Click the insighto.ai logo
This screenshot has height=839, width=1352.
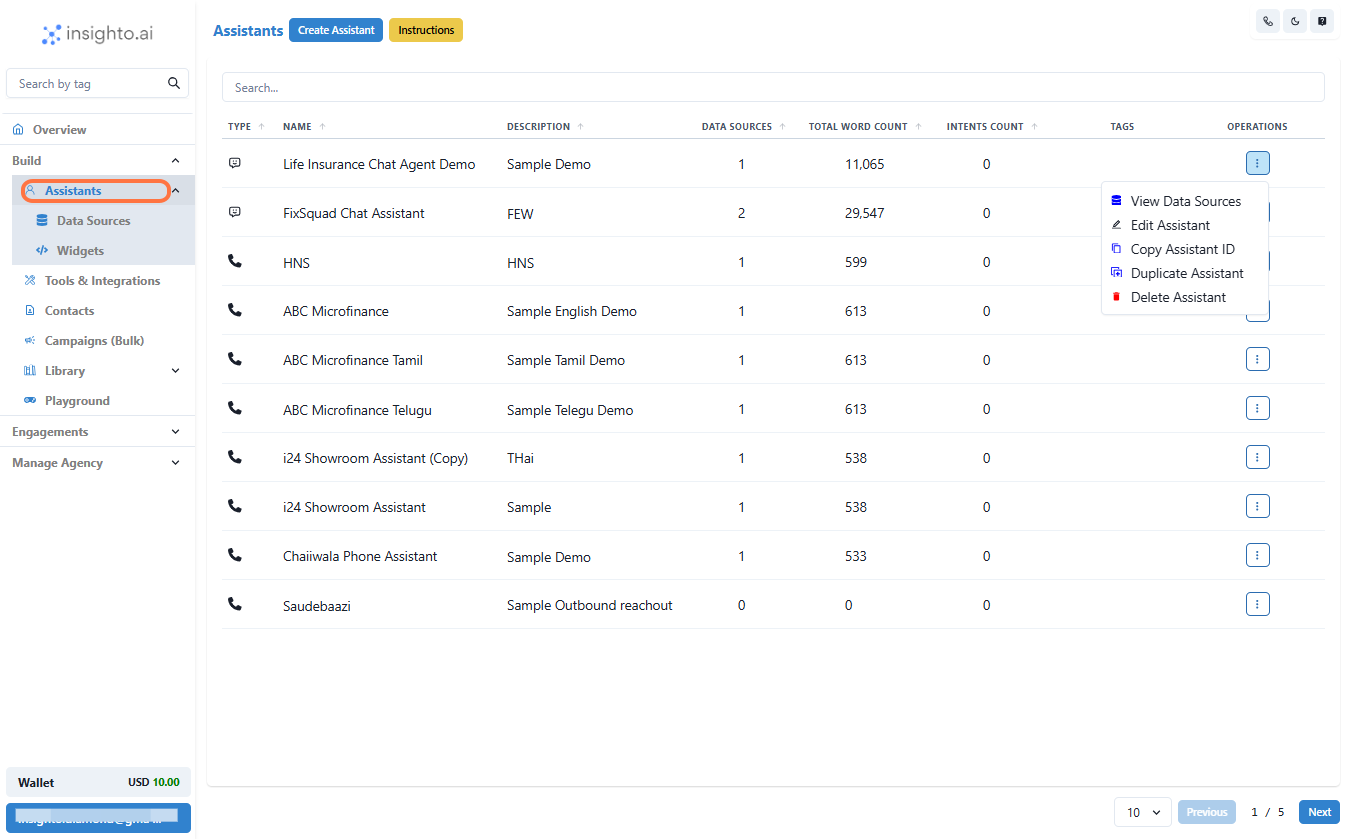point(97,35)
